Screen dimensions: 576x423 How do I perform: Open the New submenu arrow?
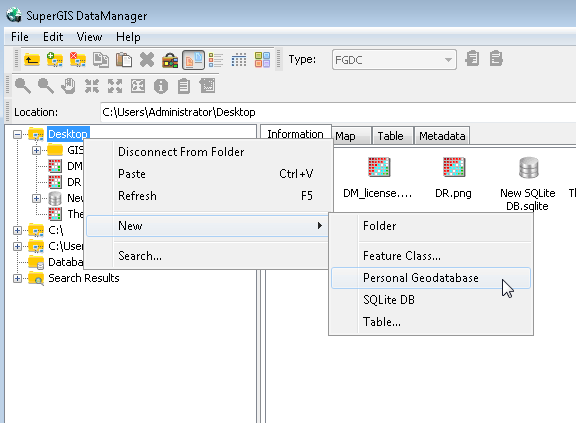point(320,225)
